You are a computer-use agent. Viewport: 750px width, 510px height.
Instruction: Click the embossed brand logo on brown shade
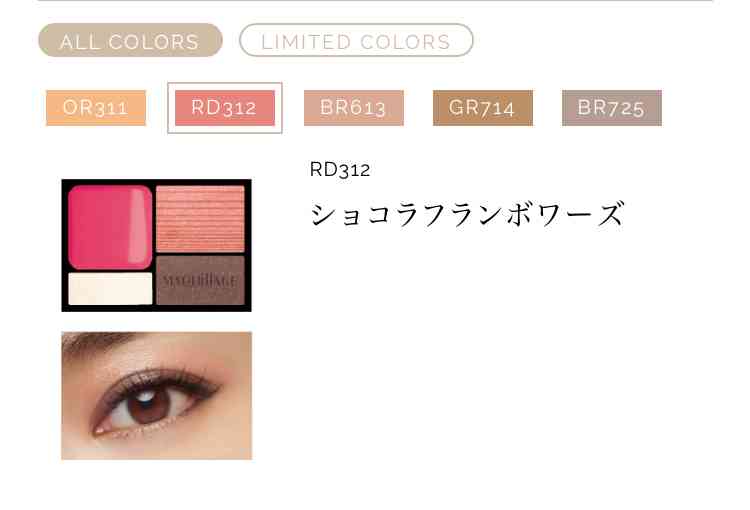[200, 281]
